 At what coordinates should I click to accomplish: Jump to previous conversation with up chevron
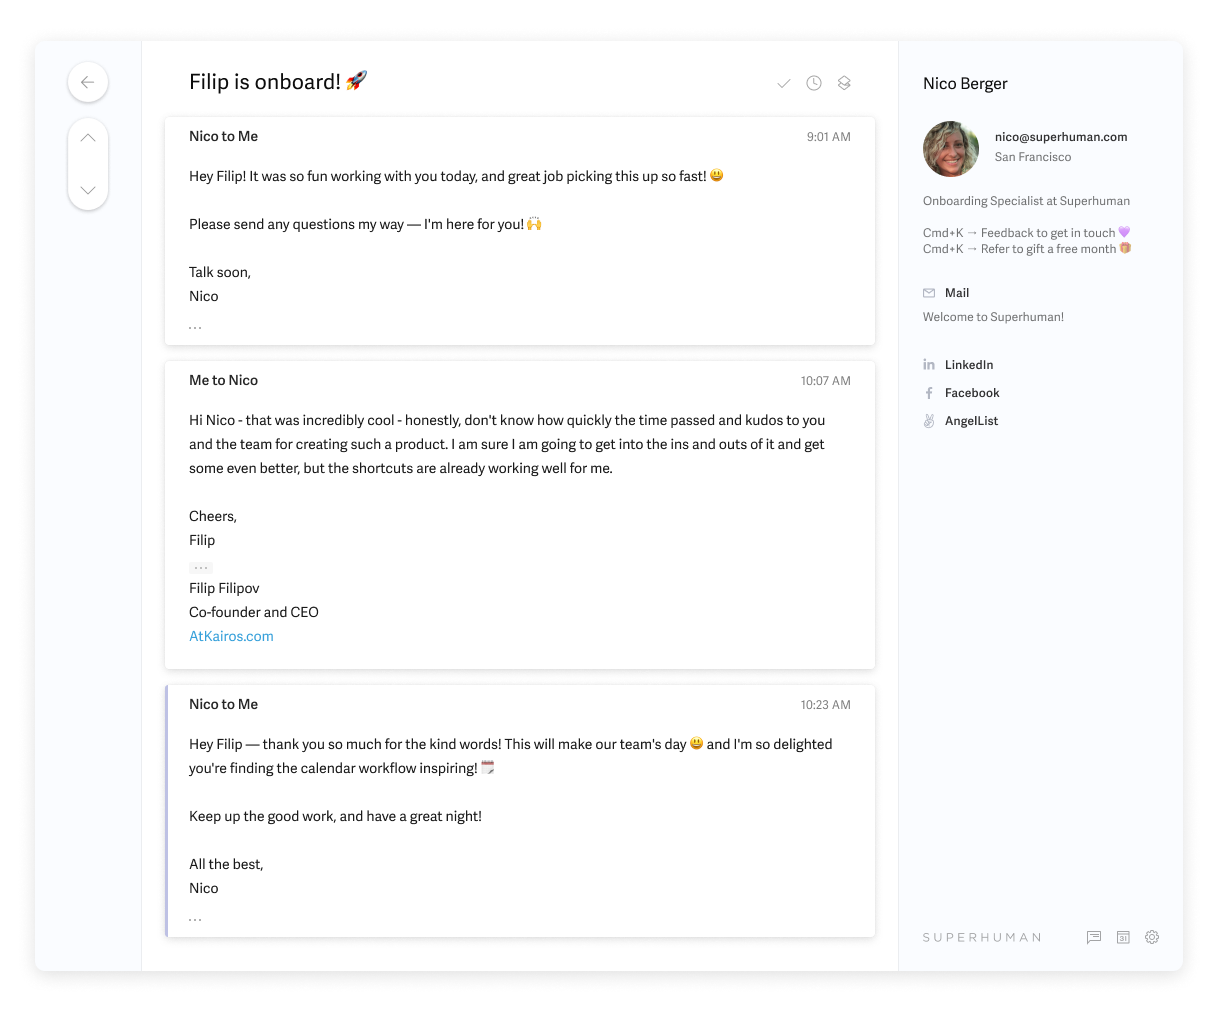click(x=88, y=138)
